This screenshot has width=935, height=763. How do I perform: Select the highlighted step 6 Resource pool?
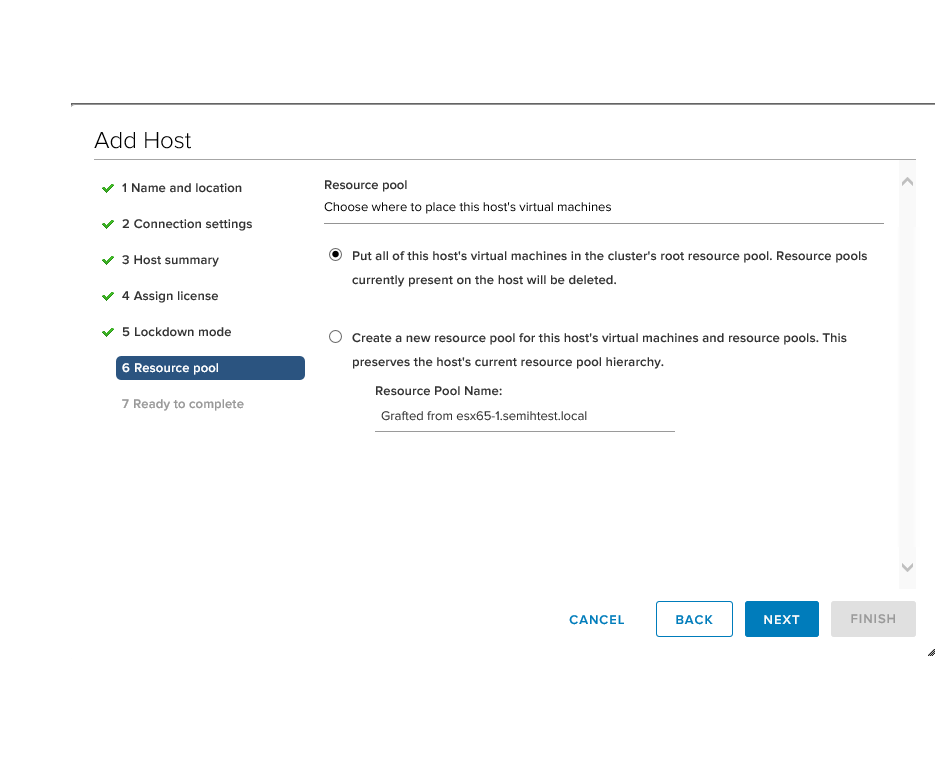click(x=210, y=368)
